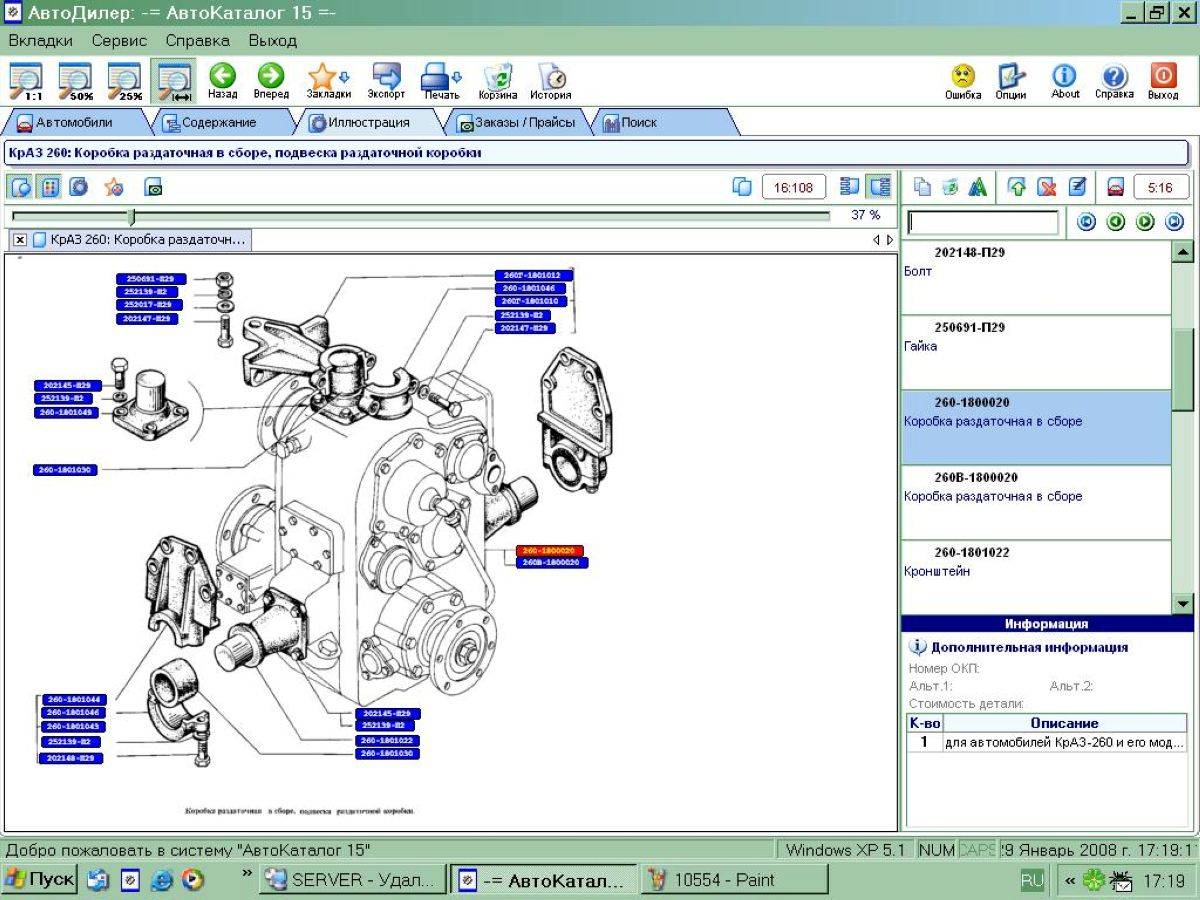Click the blue circular refresh icon
Screen dimensions: 1200x900
pyautogui.click(x=78, y=186)
